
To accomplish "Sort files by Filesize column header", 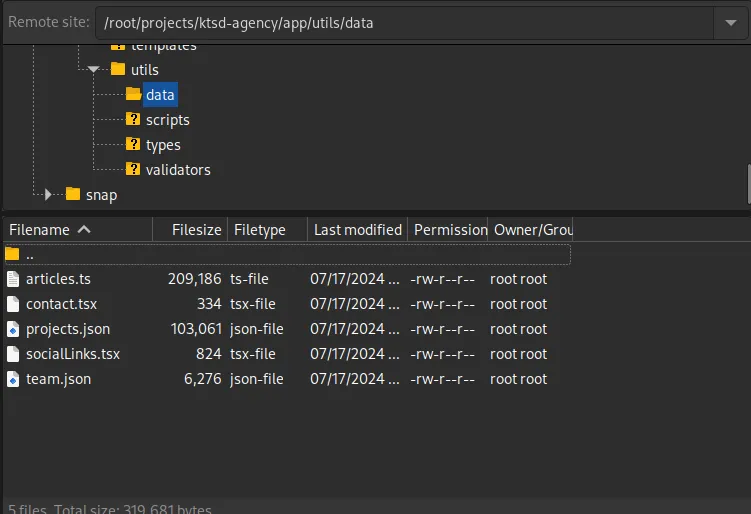I will [x=195, y=229].
